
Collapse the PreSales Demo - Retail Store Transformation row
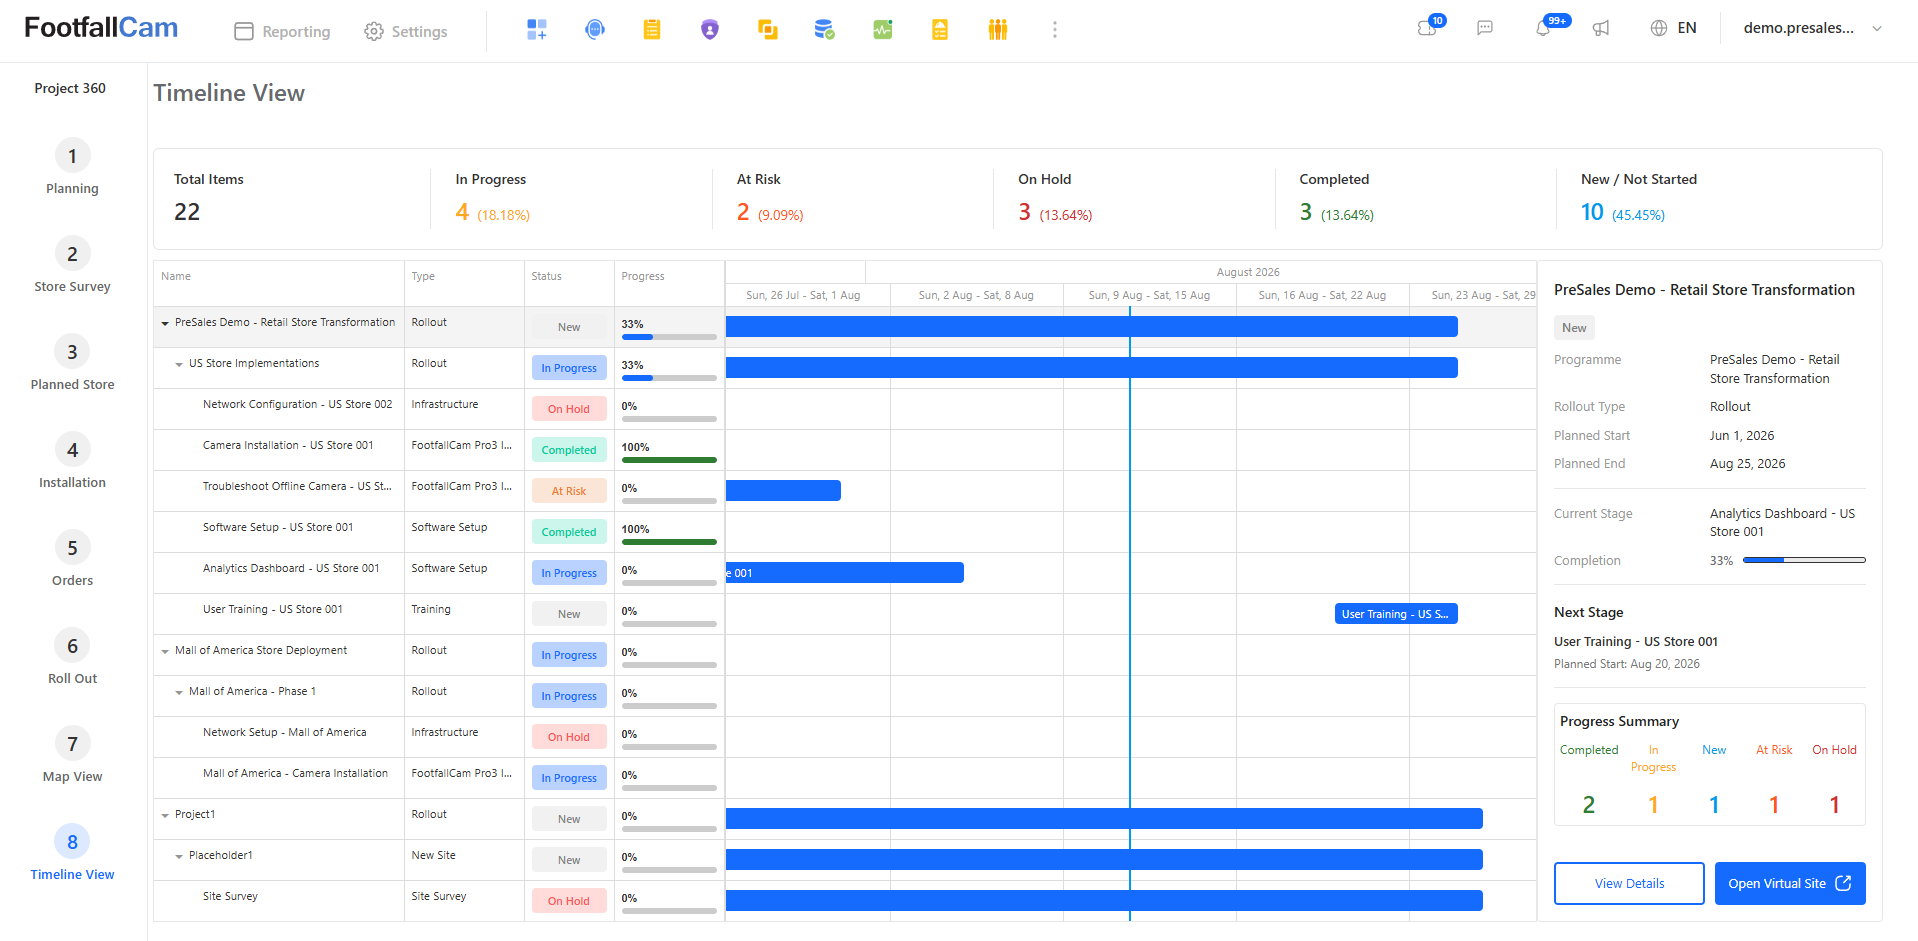pos(165,323)
